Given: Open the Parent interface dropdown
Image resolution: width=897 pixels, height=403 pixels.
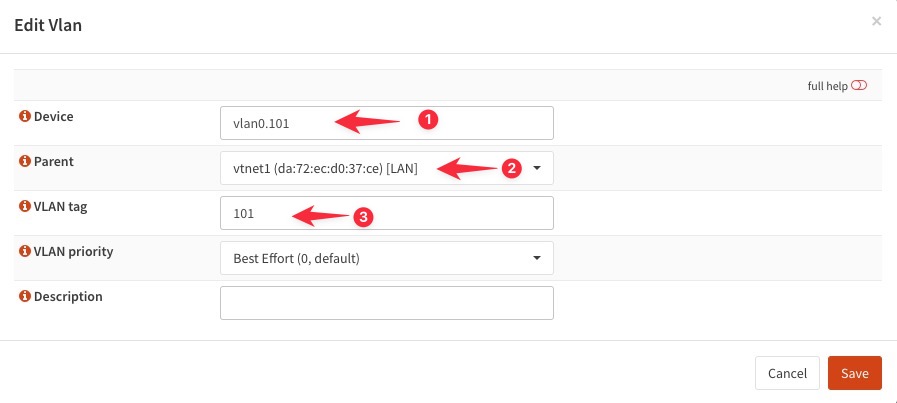Looking at the screenshot, I should point(387,168).
